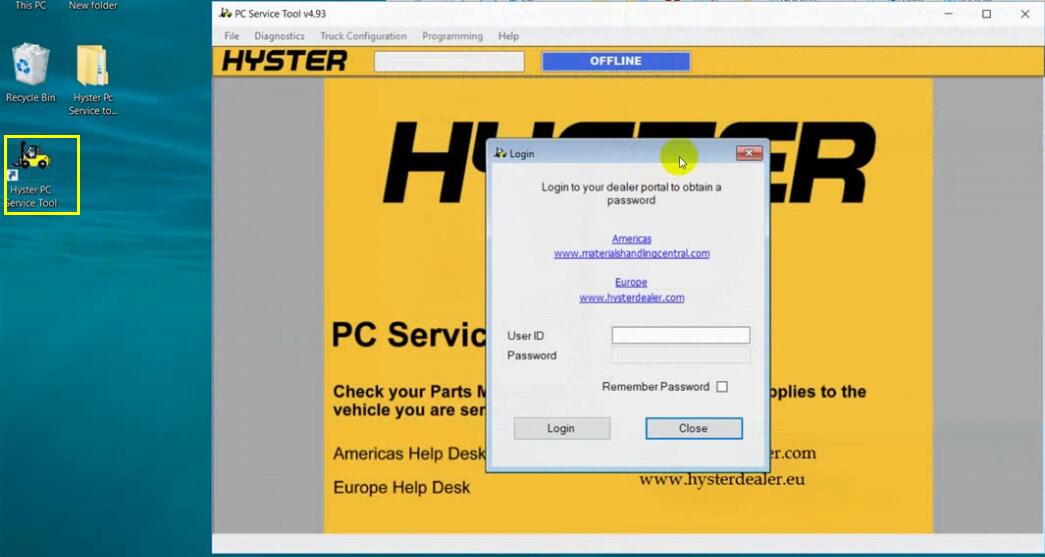
Task: Click the Password input field
Action: point(680,355)
